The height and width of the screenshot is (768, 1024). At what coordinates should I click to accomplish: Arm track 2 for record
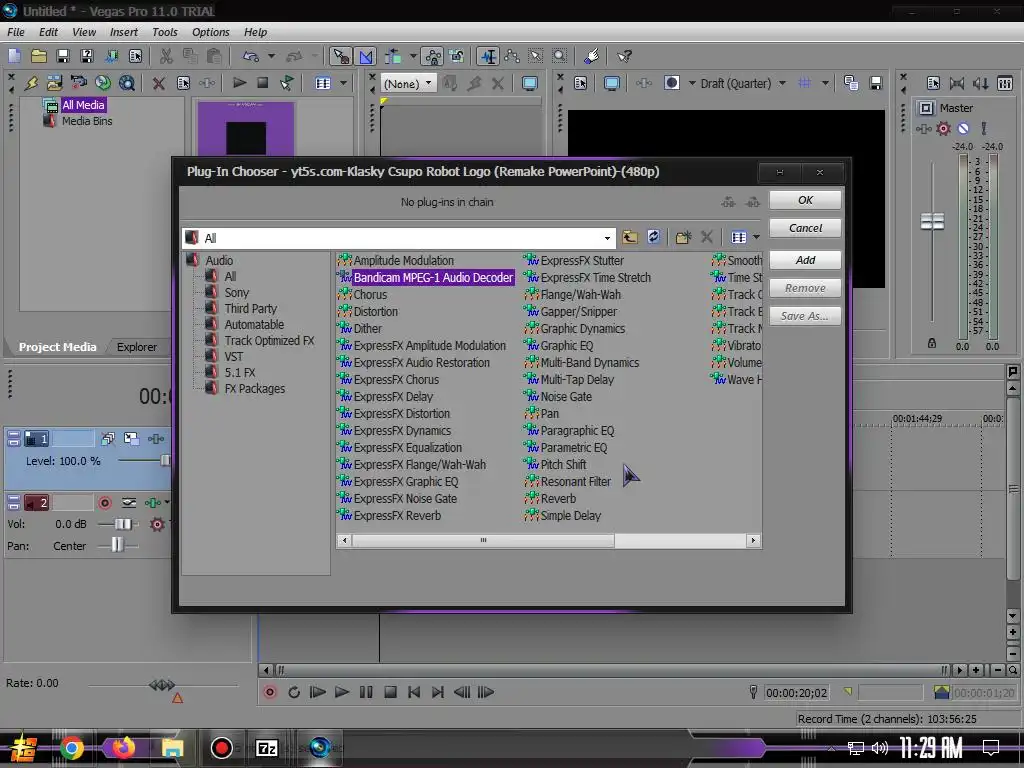[x=104, y=503]
